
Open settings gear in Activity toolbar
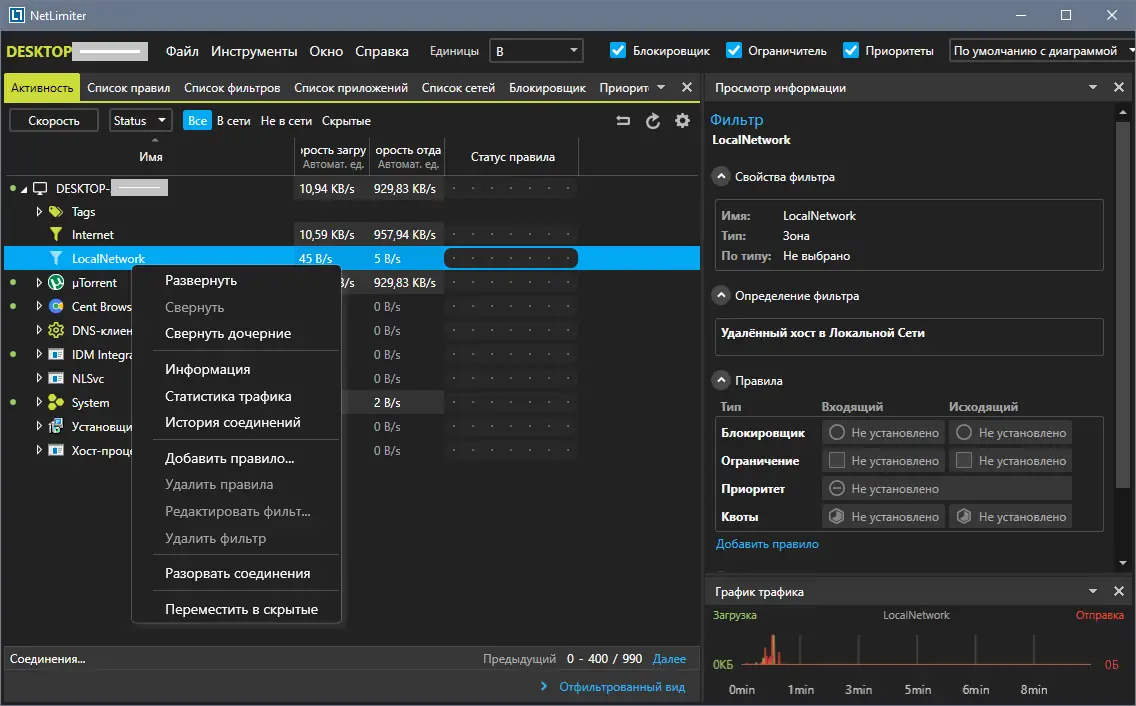pyautogui.click(x=683, y=121)
